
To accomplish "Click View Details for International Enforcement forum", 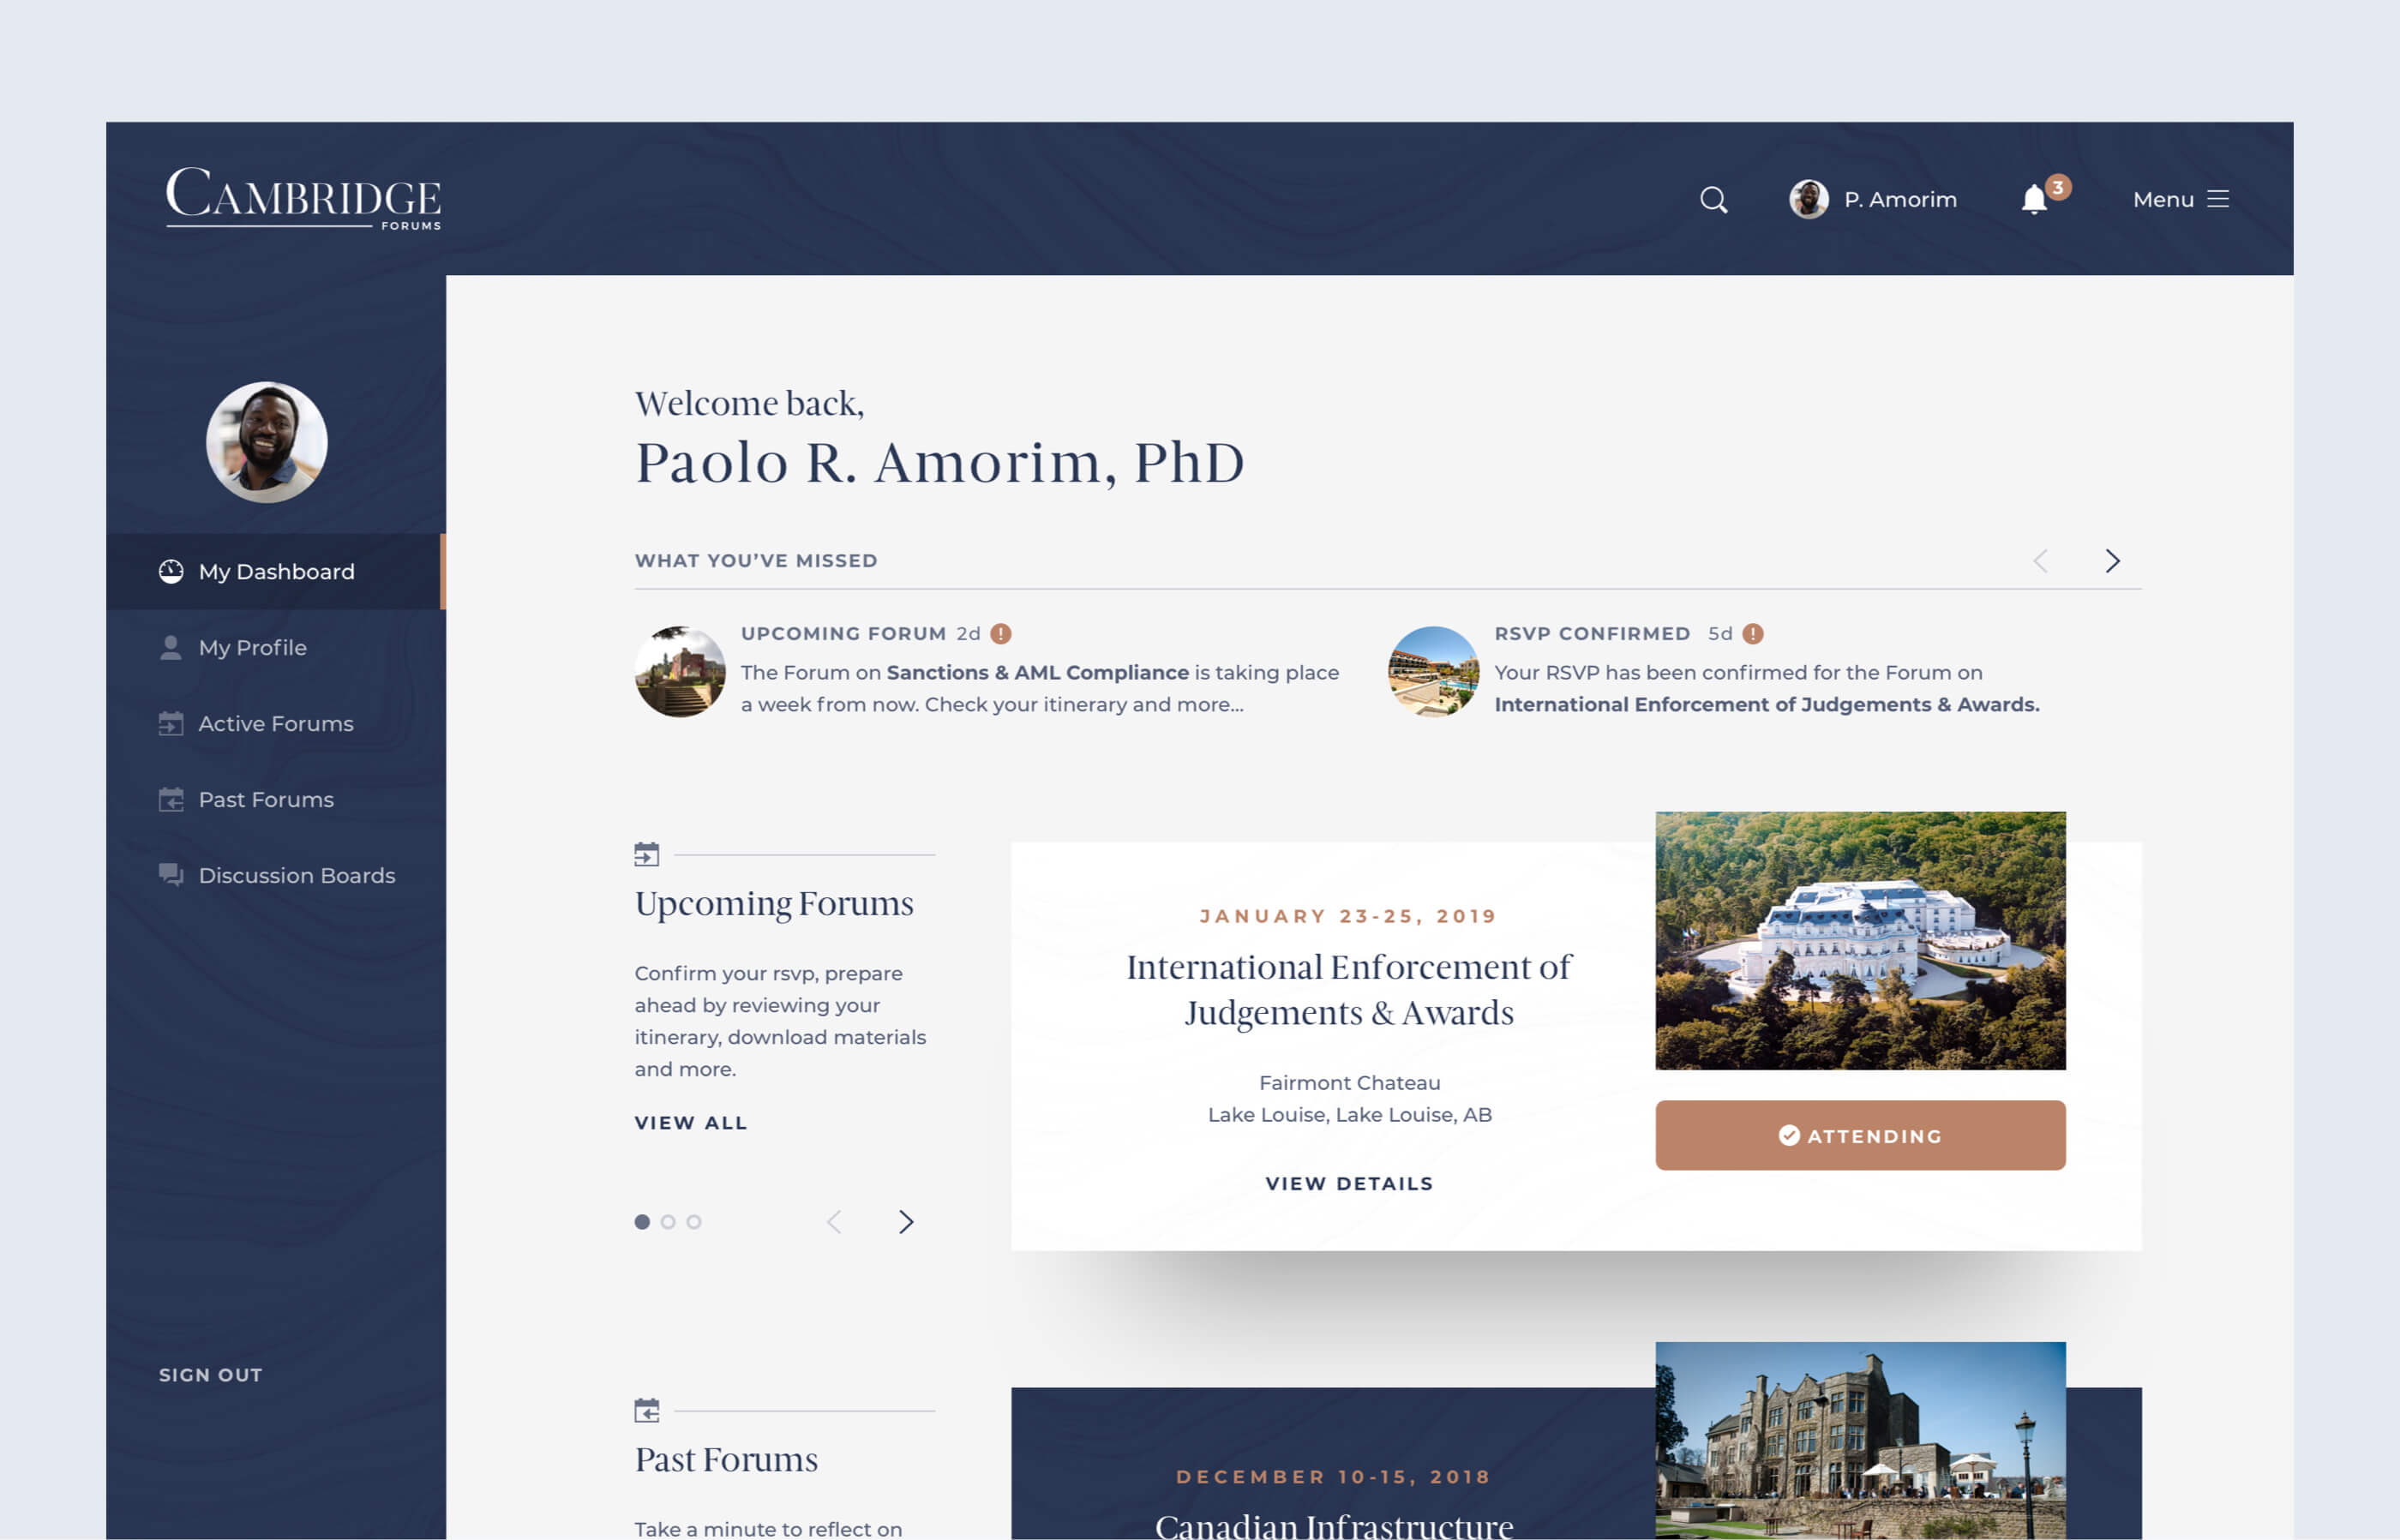I will [x=1349, y=1183].
